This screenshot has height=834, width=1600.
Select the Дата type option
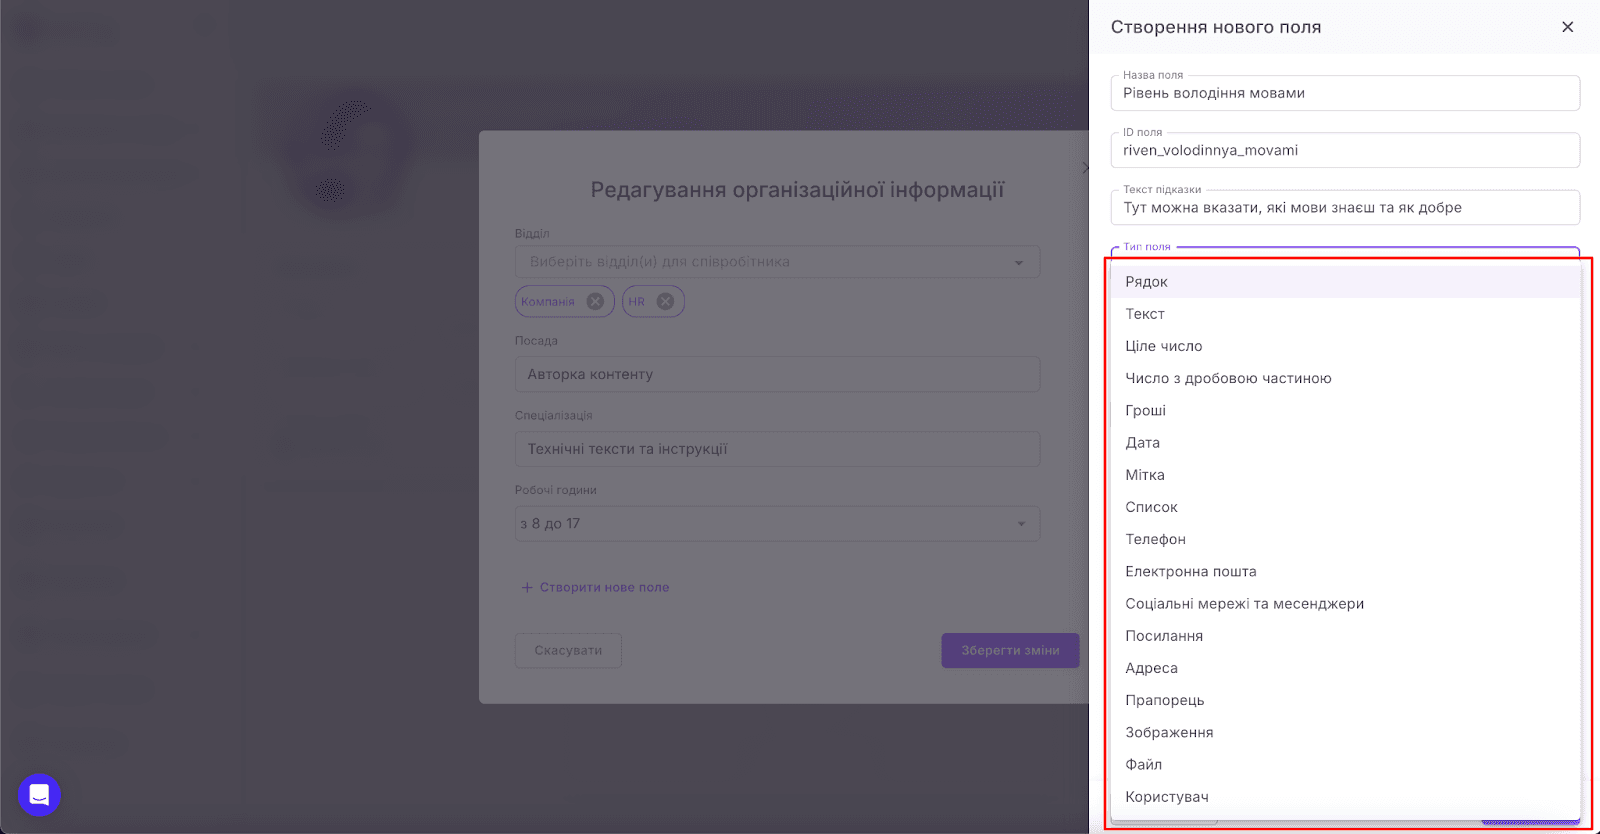click(x=1142, y=443)
